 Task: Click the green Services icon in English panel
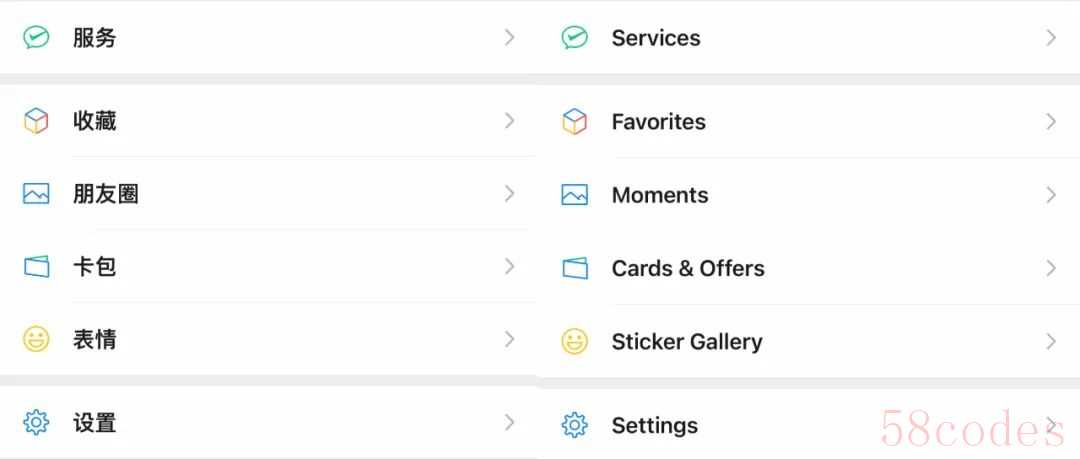575,38
